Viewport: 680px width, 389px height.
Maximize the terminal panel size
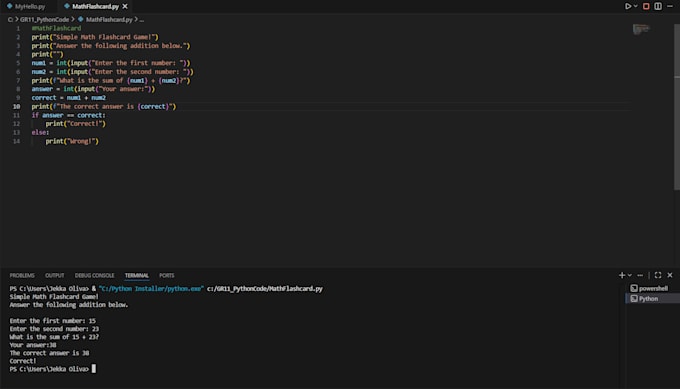[658, 275]
